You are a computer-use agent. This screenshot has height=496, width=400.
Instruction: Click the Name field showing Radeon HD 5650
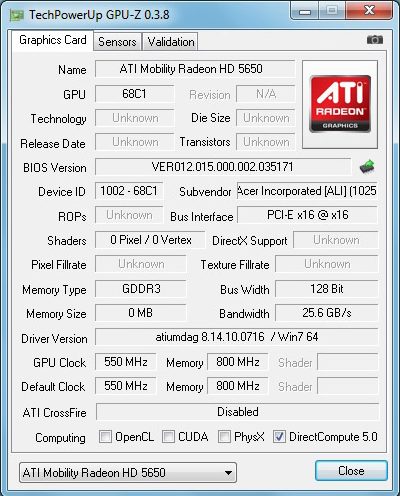195,69
